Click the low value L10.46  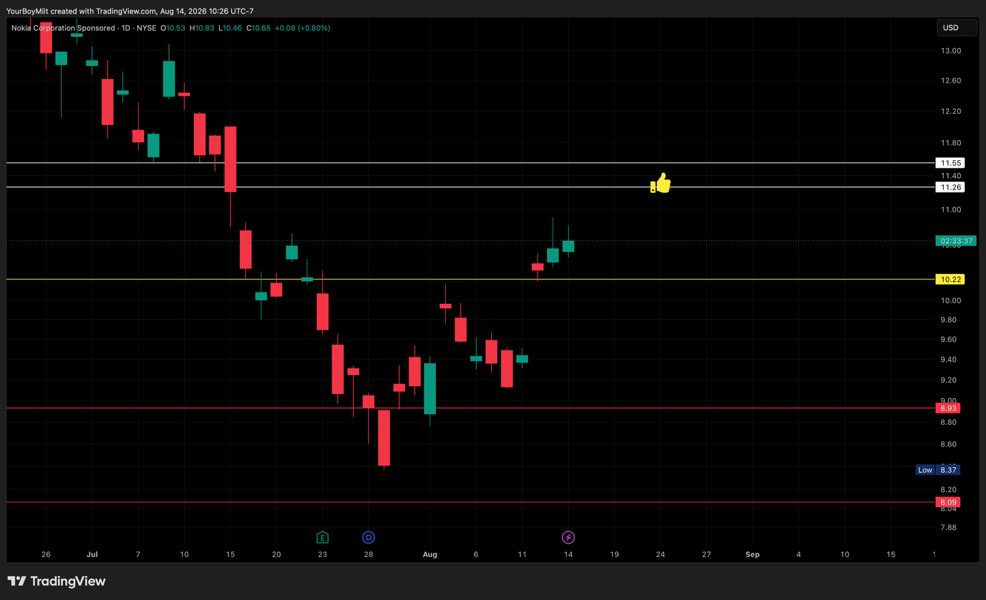[230, 28]
